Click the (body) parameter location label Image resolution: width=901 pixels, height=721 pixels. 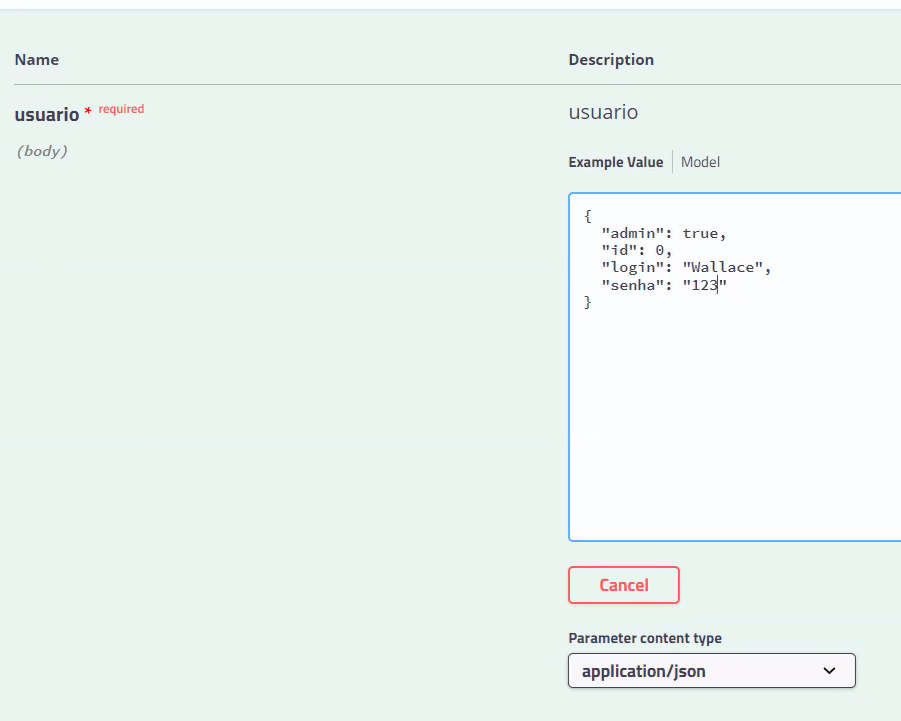point(42,151)
